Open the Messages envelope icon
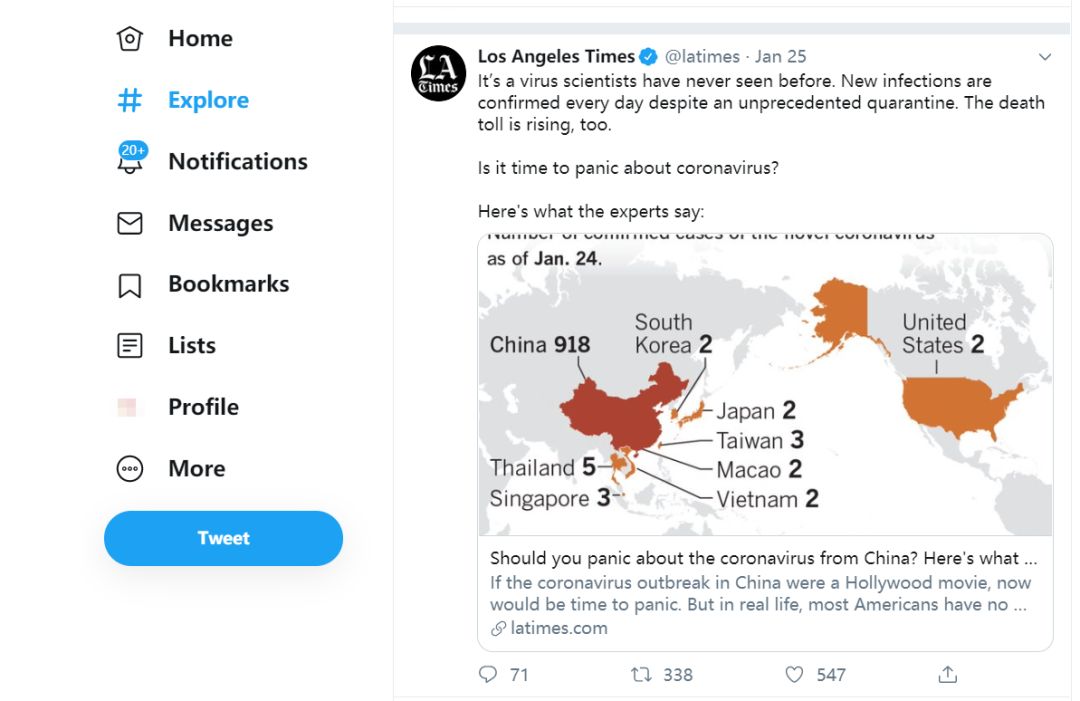1080x701 pixels. (x=129, y=223)
